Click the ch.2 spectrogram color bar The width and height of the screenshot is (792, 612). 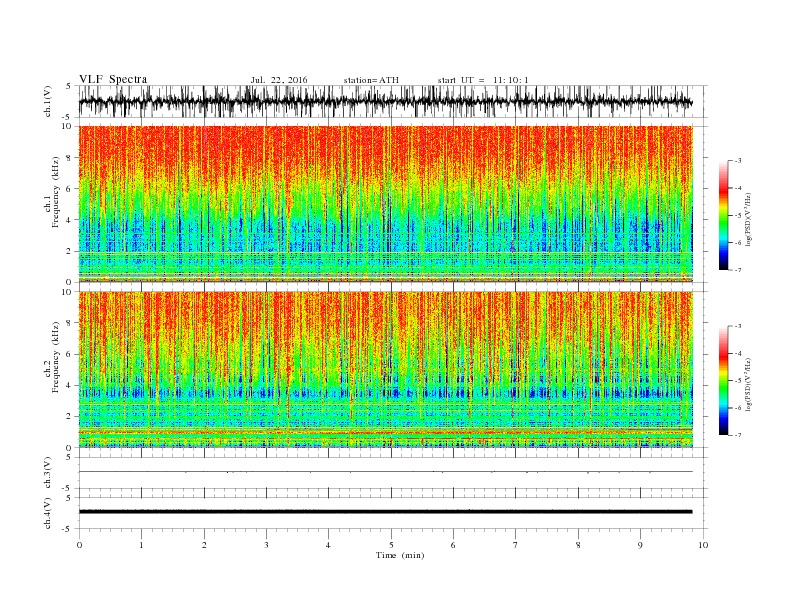pyautogui.click(x=723, y=381)
